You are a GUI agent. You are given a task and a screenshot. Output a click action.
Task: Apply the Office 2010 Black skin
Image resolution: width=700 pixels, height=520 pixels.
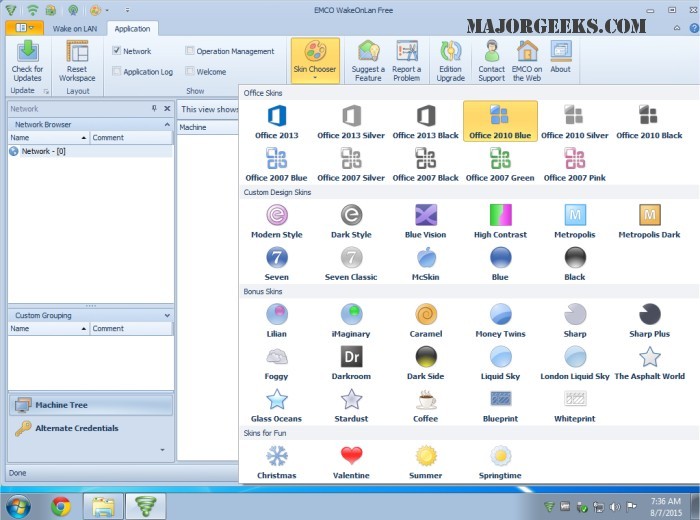pyautogui.click(x=649, y=121)
